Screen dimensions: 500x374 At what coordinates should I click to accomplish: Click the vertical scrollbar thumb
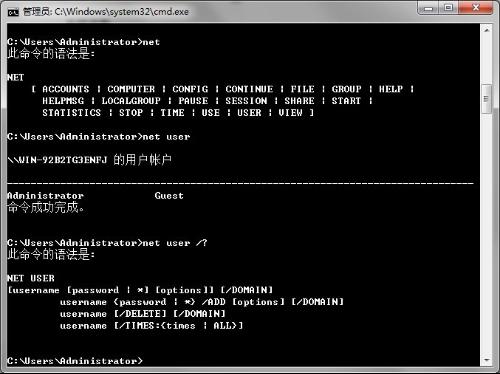tap(486, 99)
